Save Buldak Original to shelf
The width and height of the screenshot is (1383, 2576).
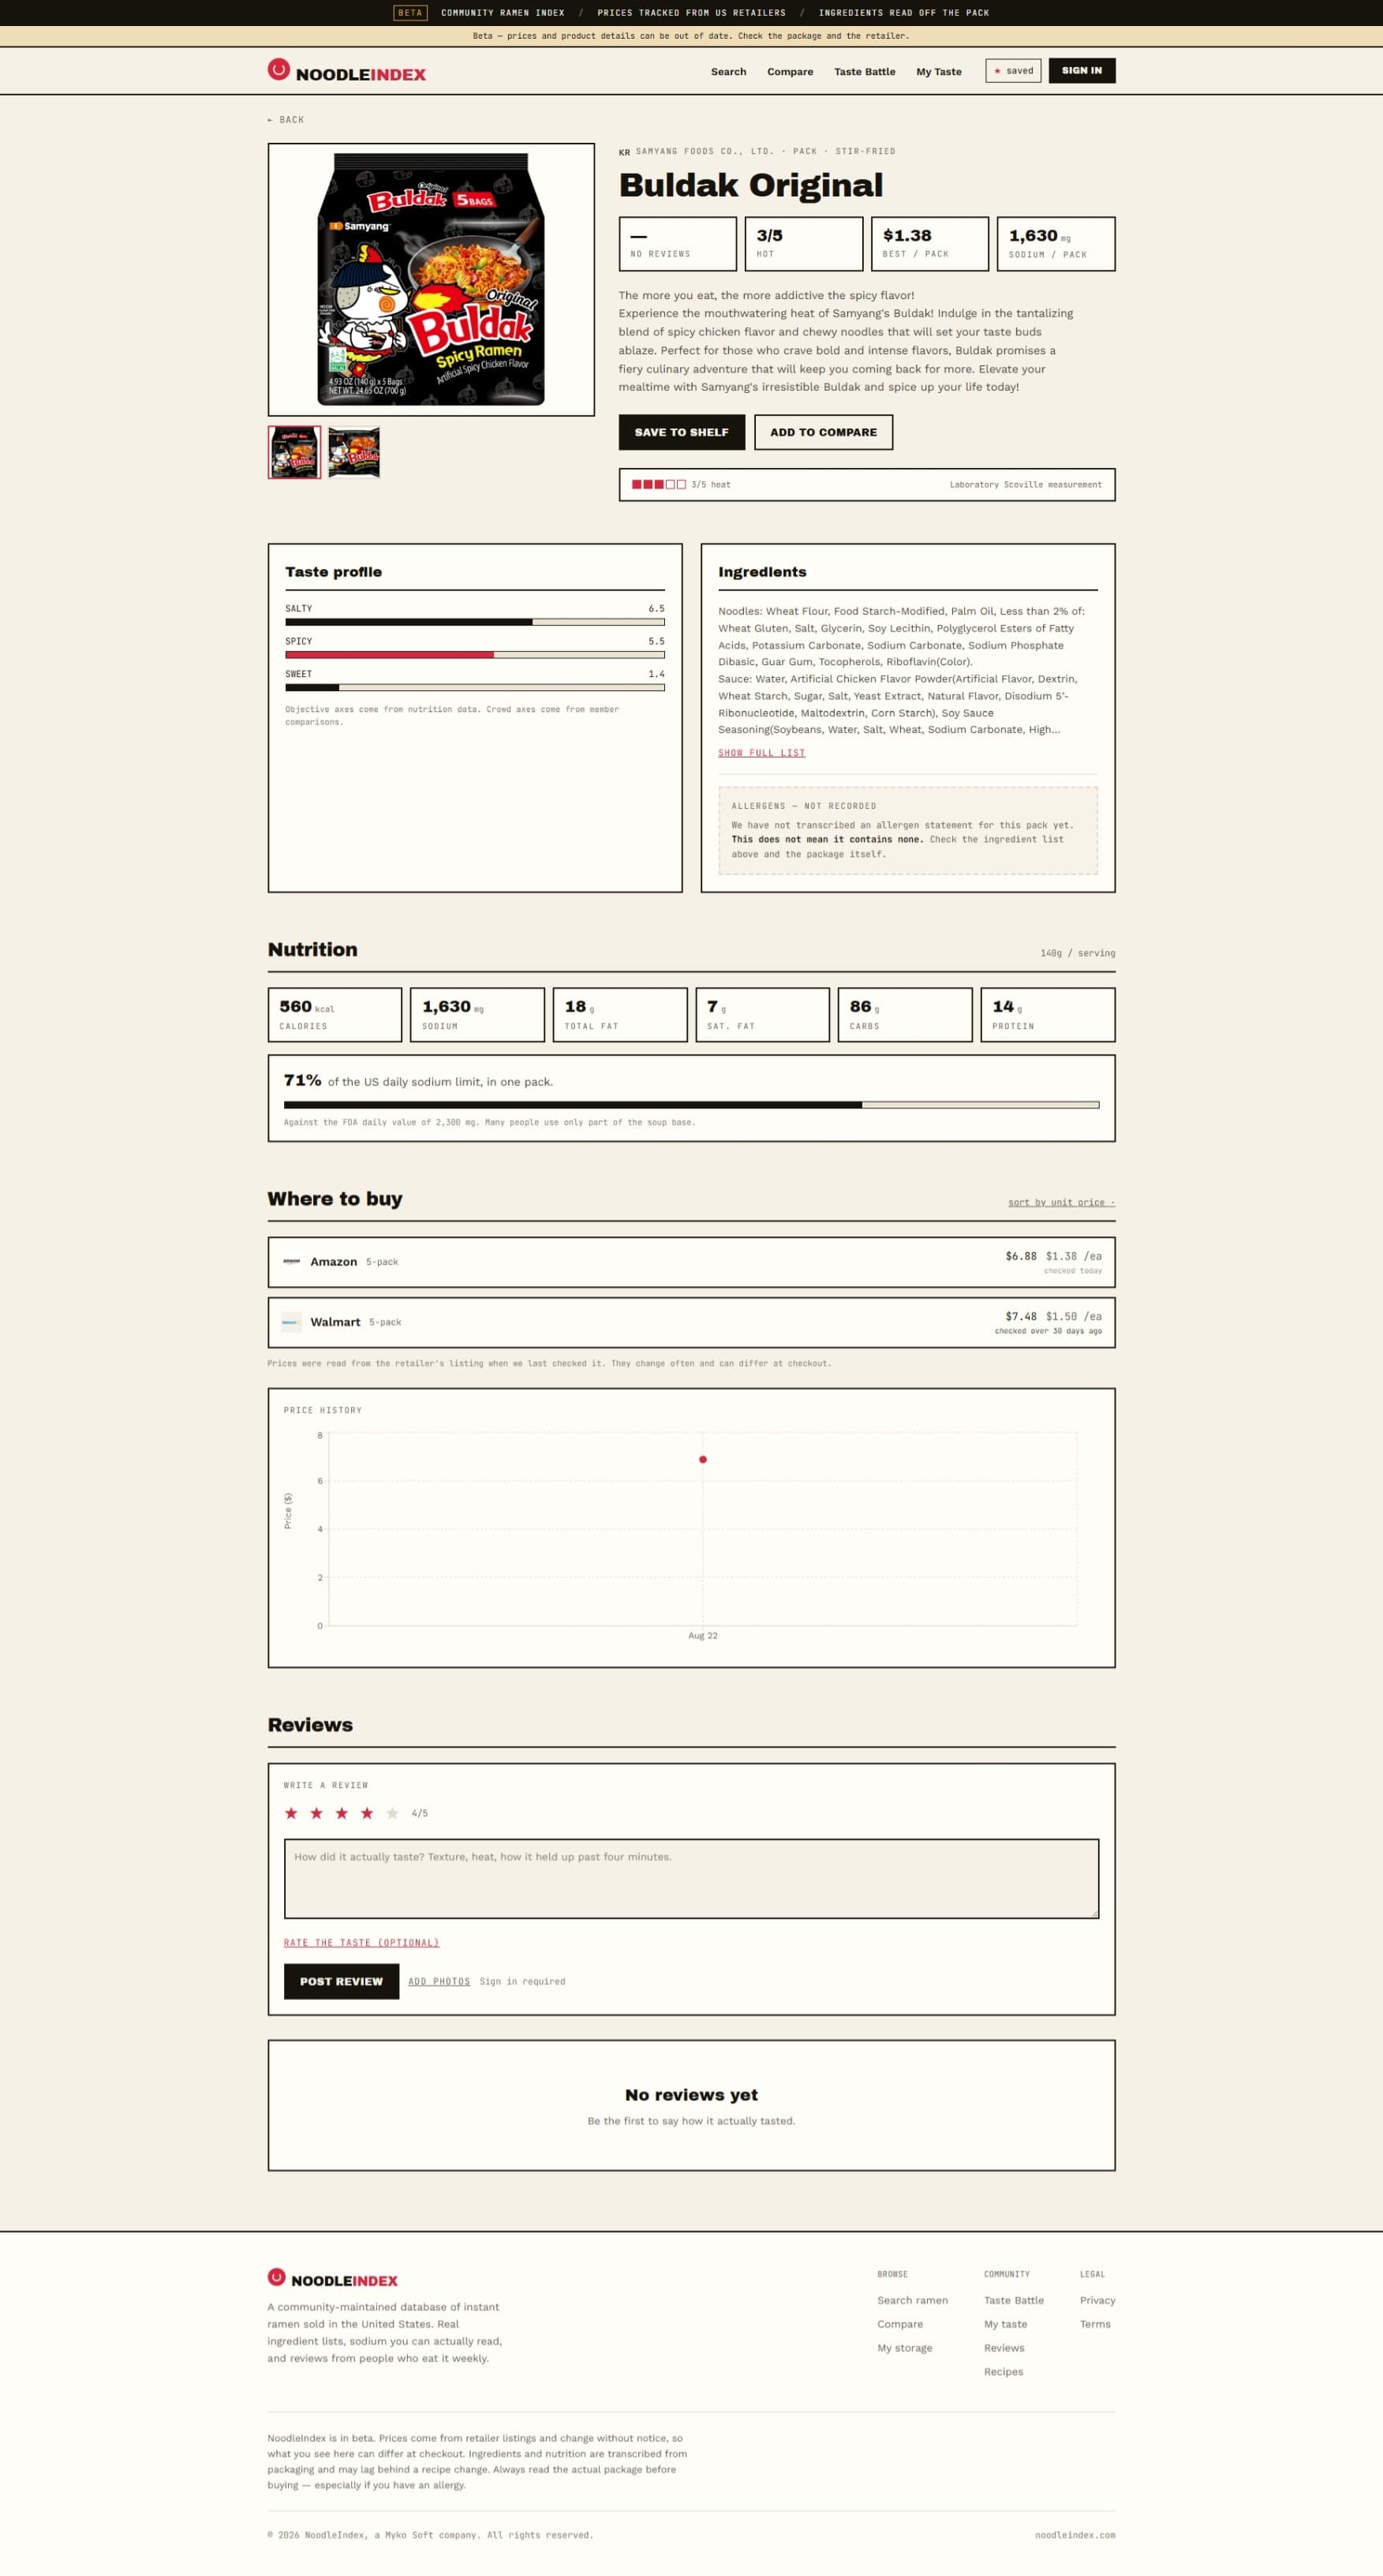(x=681, y=432)
